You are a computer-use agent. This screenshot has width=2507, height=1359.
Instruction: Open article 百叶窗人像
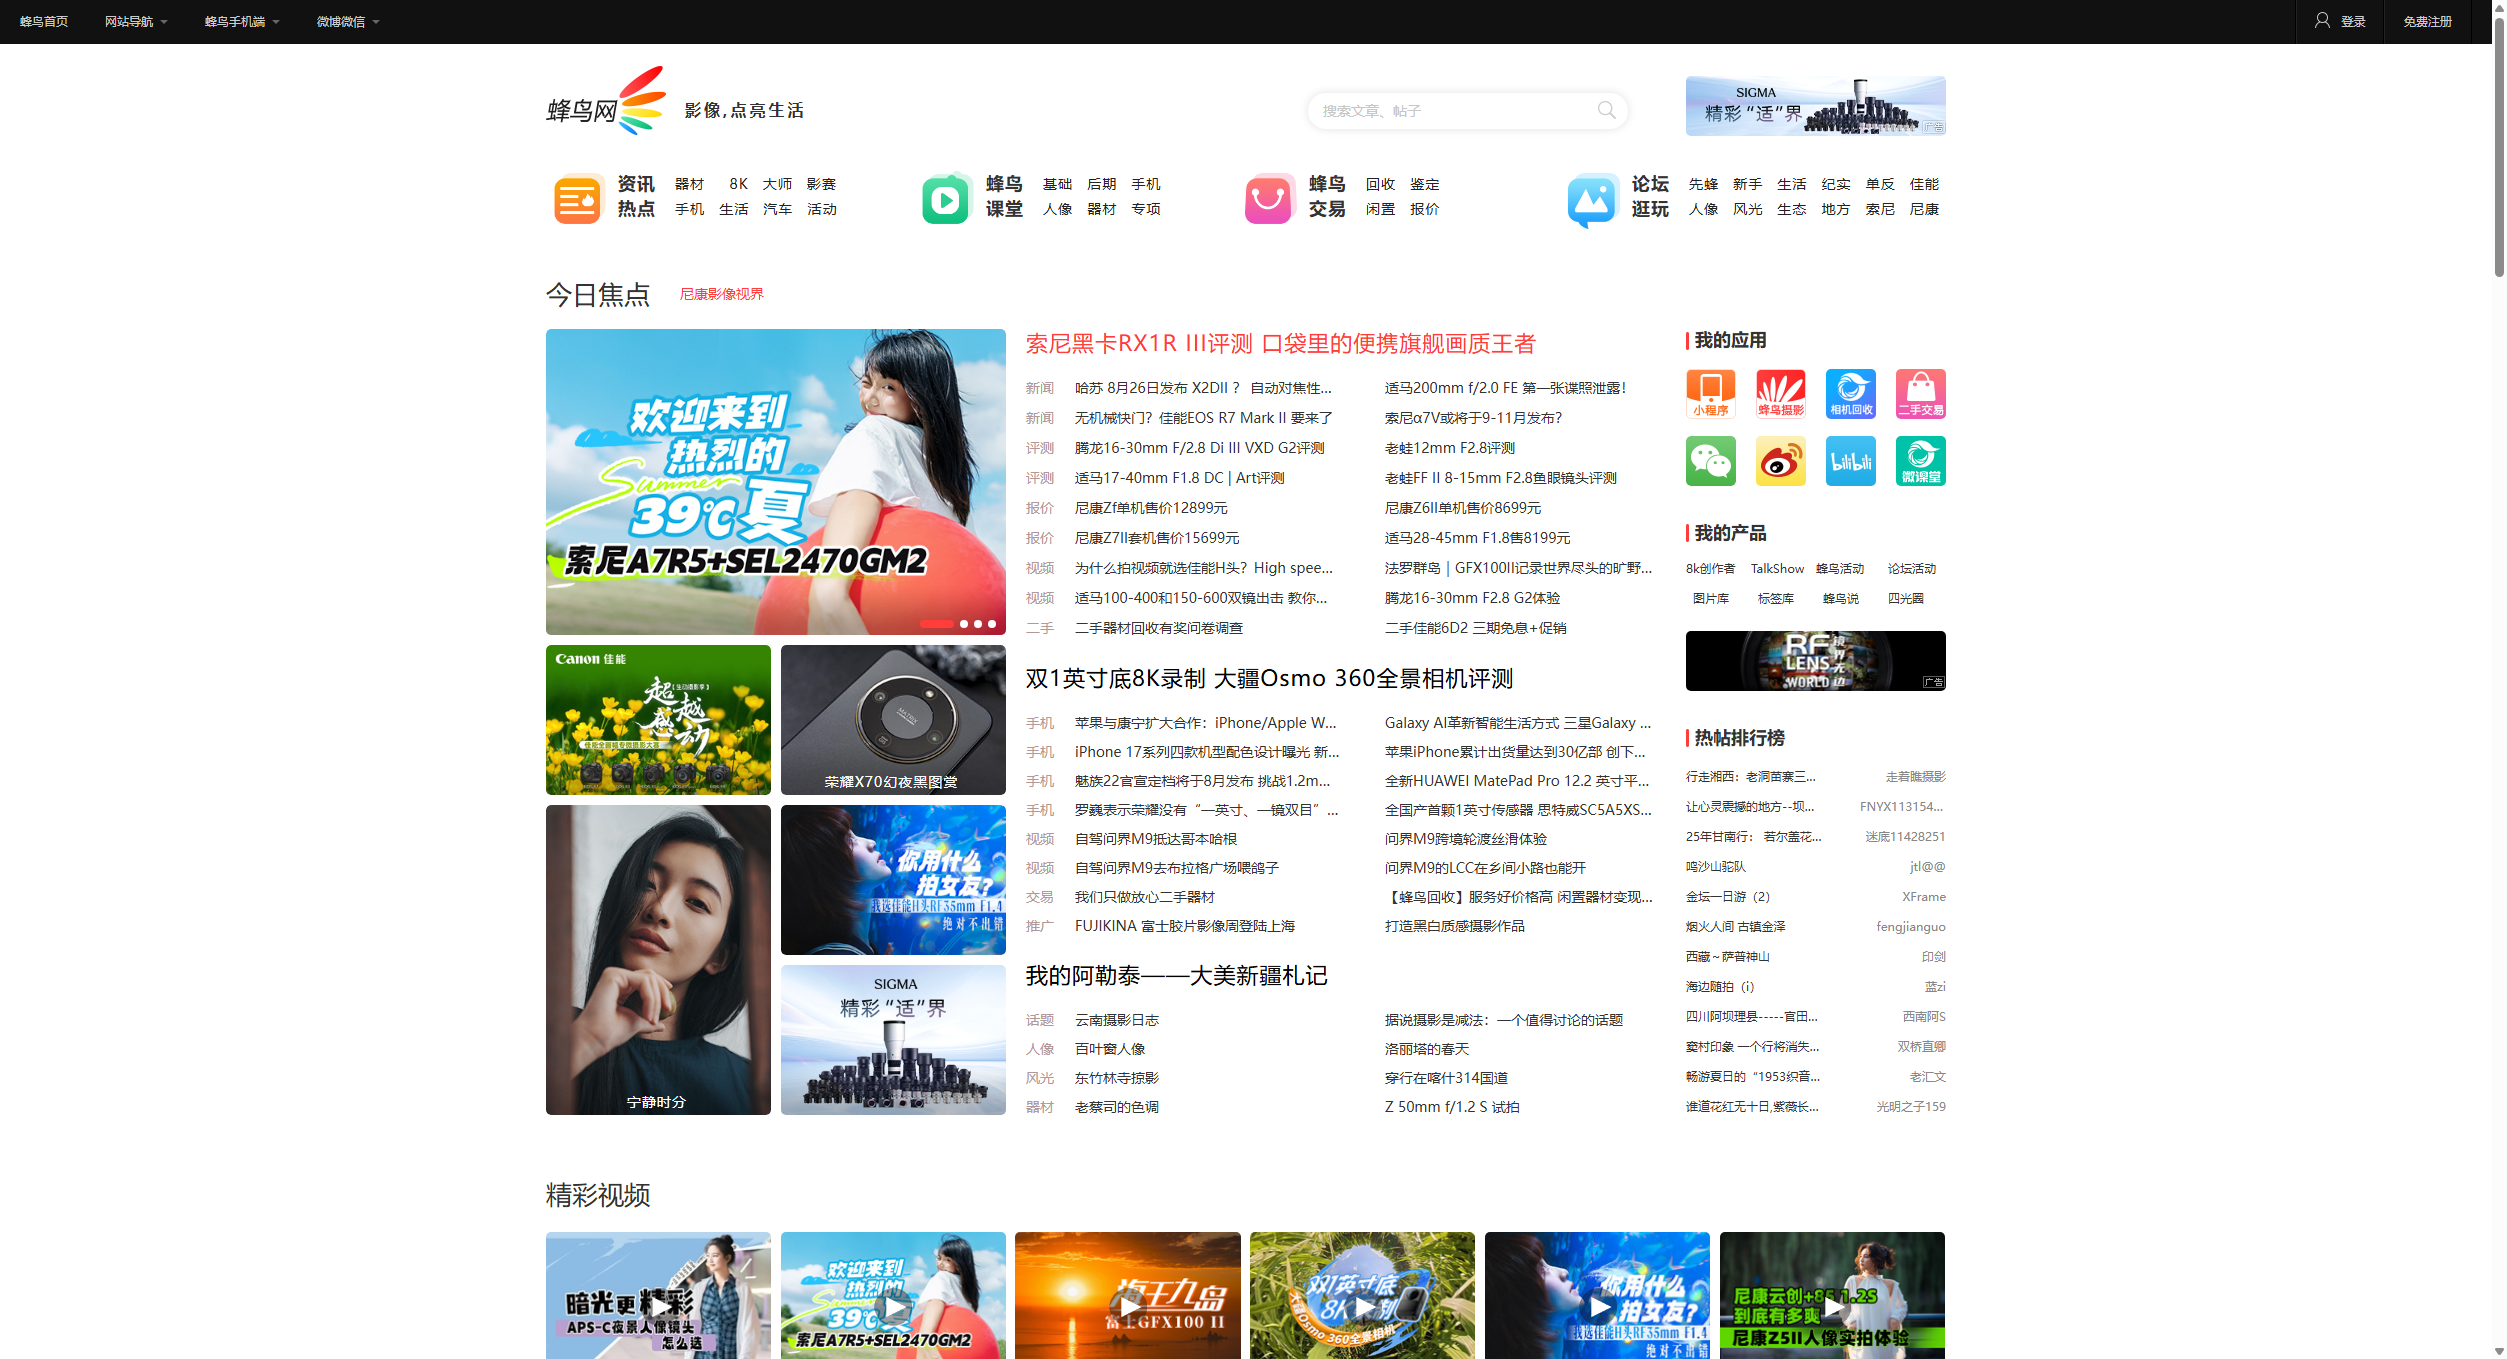(x=1110, y=1049)
